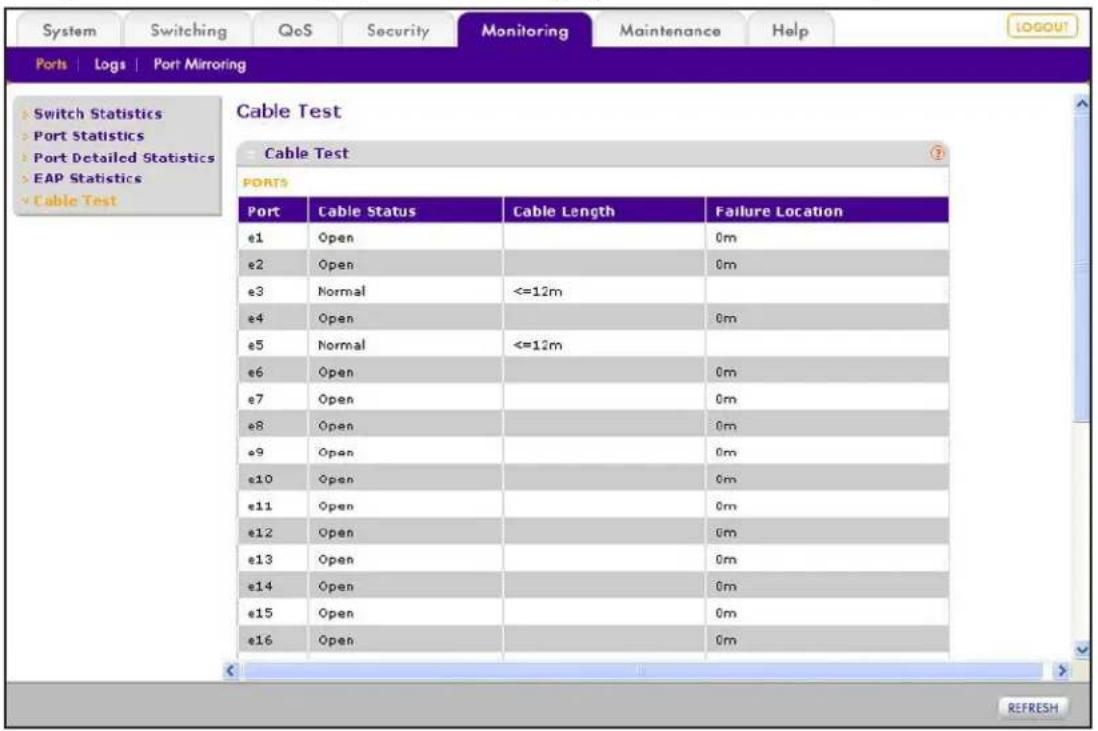This screenshot has height=731, width=1098.
Task: Click the vertical scrollbar thumb
Action: 1082,267
